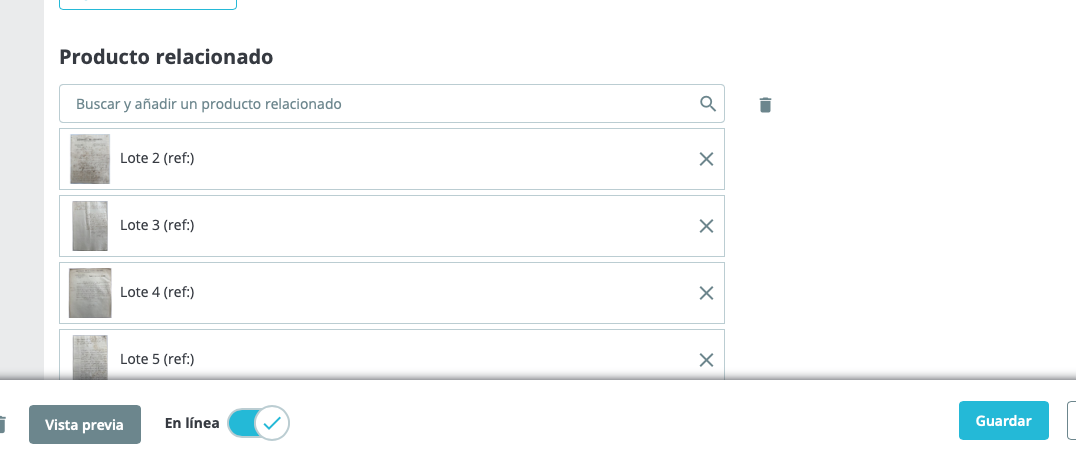Focus the related product search field
Image resolution: width=1076 pixels, height=460 pixels.
pos(380,104)
